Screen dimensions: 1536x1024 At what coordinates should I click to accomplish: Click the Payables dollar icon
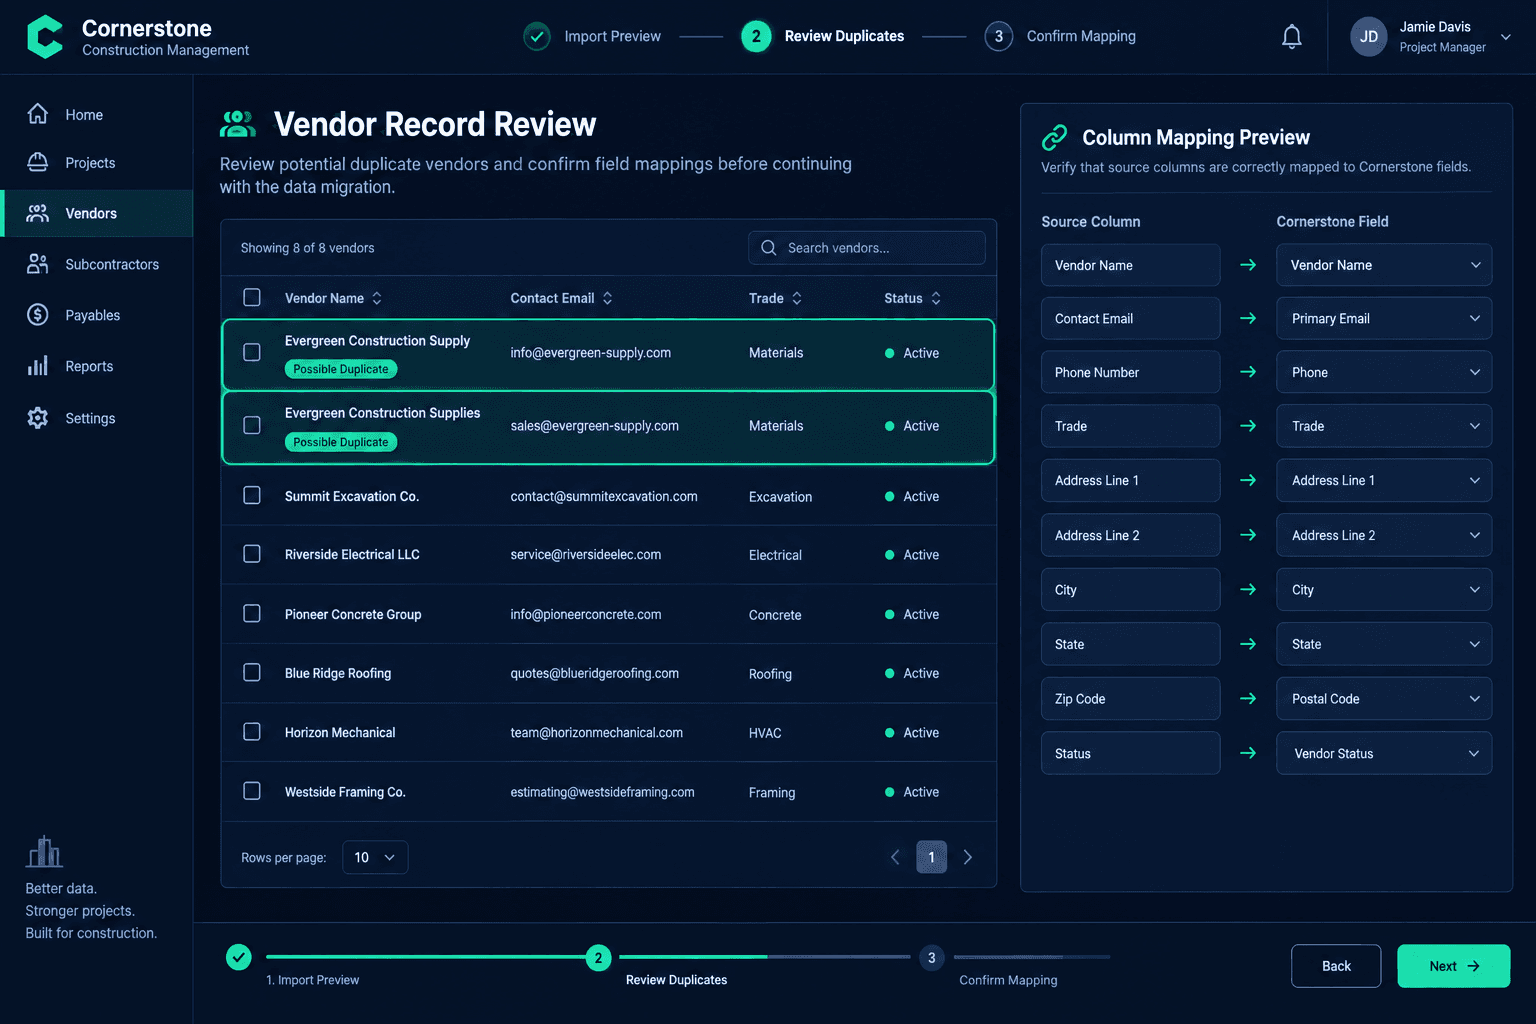38,315
